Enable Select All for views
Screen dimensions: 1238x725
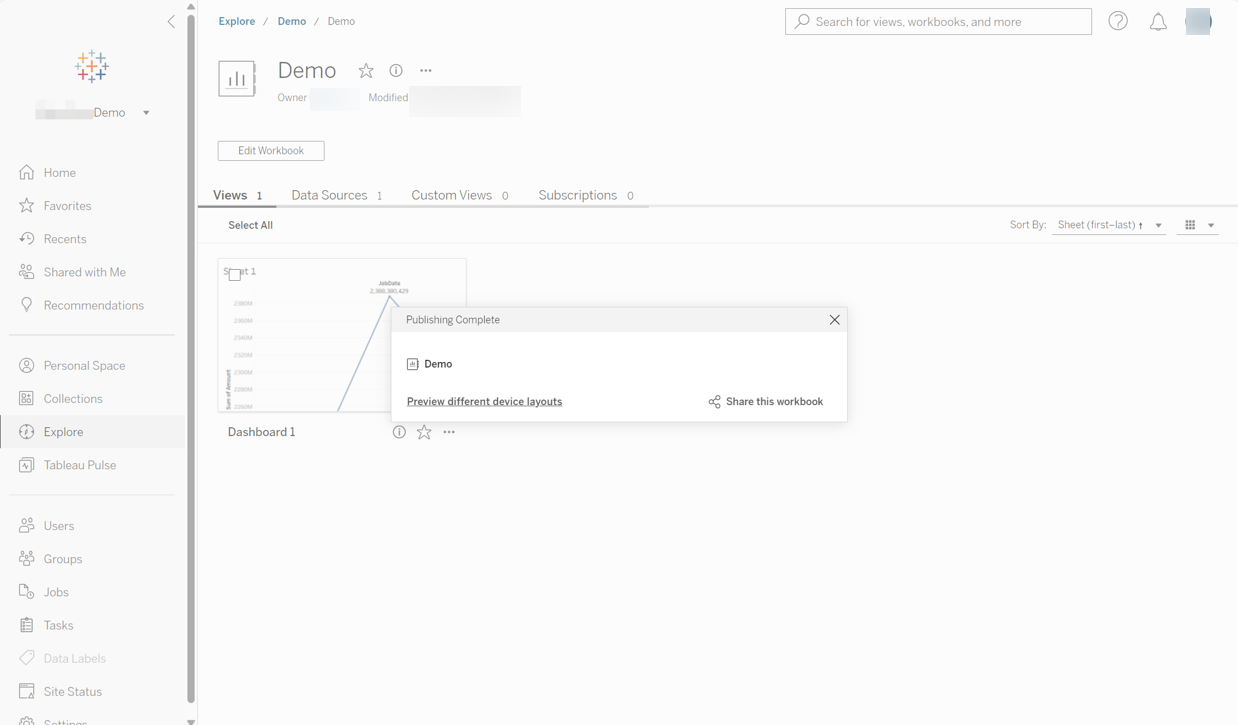pos(250,224)
